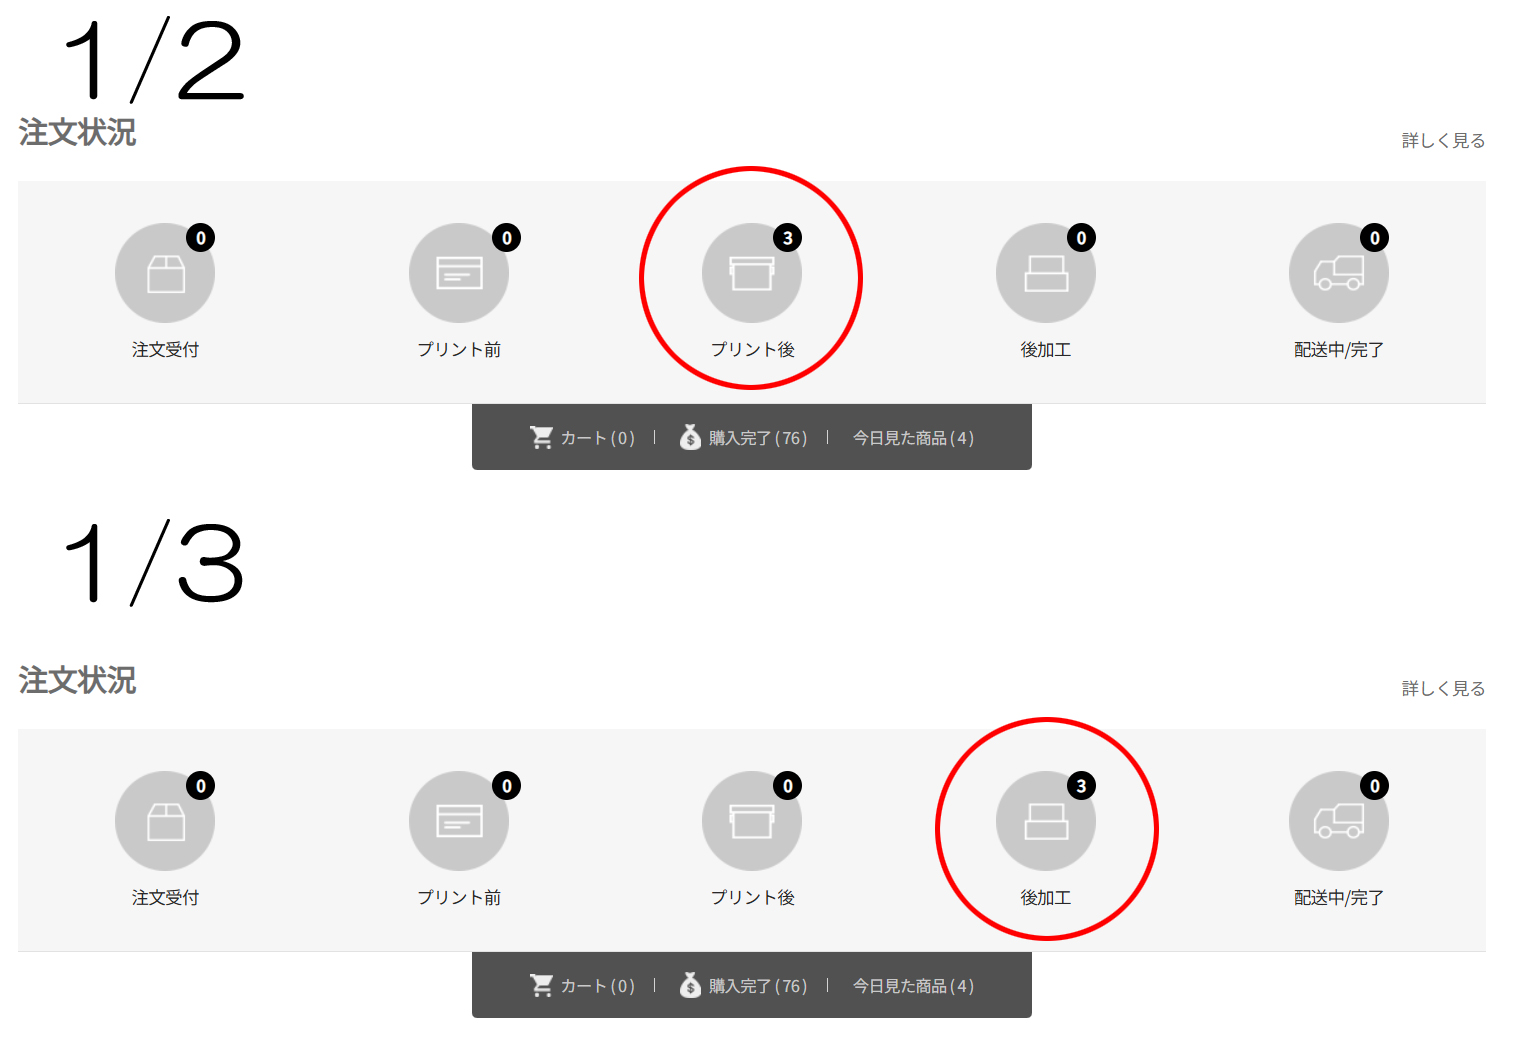Select プリント前 icon in the bottom panel
1537x1059 pixels.
(x=459, y=821)
